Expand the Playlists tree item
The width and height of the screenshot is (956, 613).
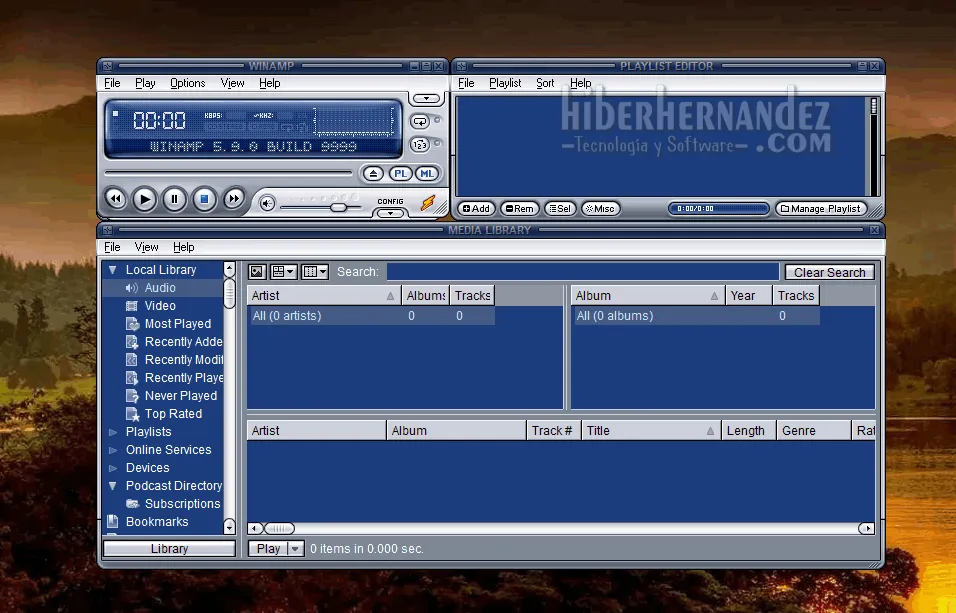tap(113, 431)
